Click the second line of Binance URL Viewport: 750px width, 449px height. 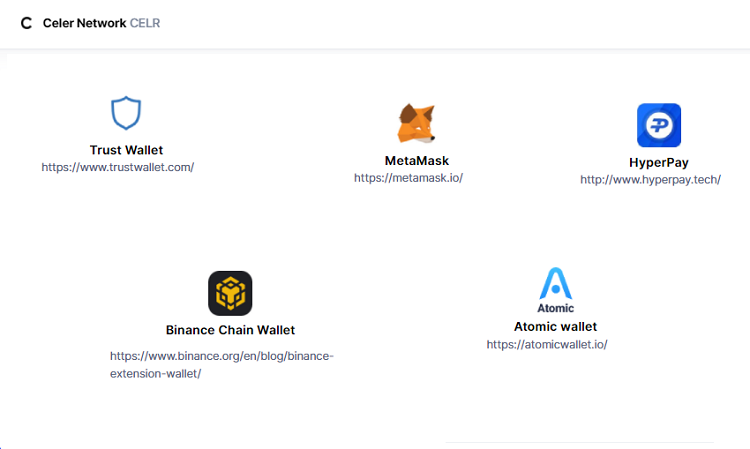tap(155, 373)
